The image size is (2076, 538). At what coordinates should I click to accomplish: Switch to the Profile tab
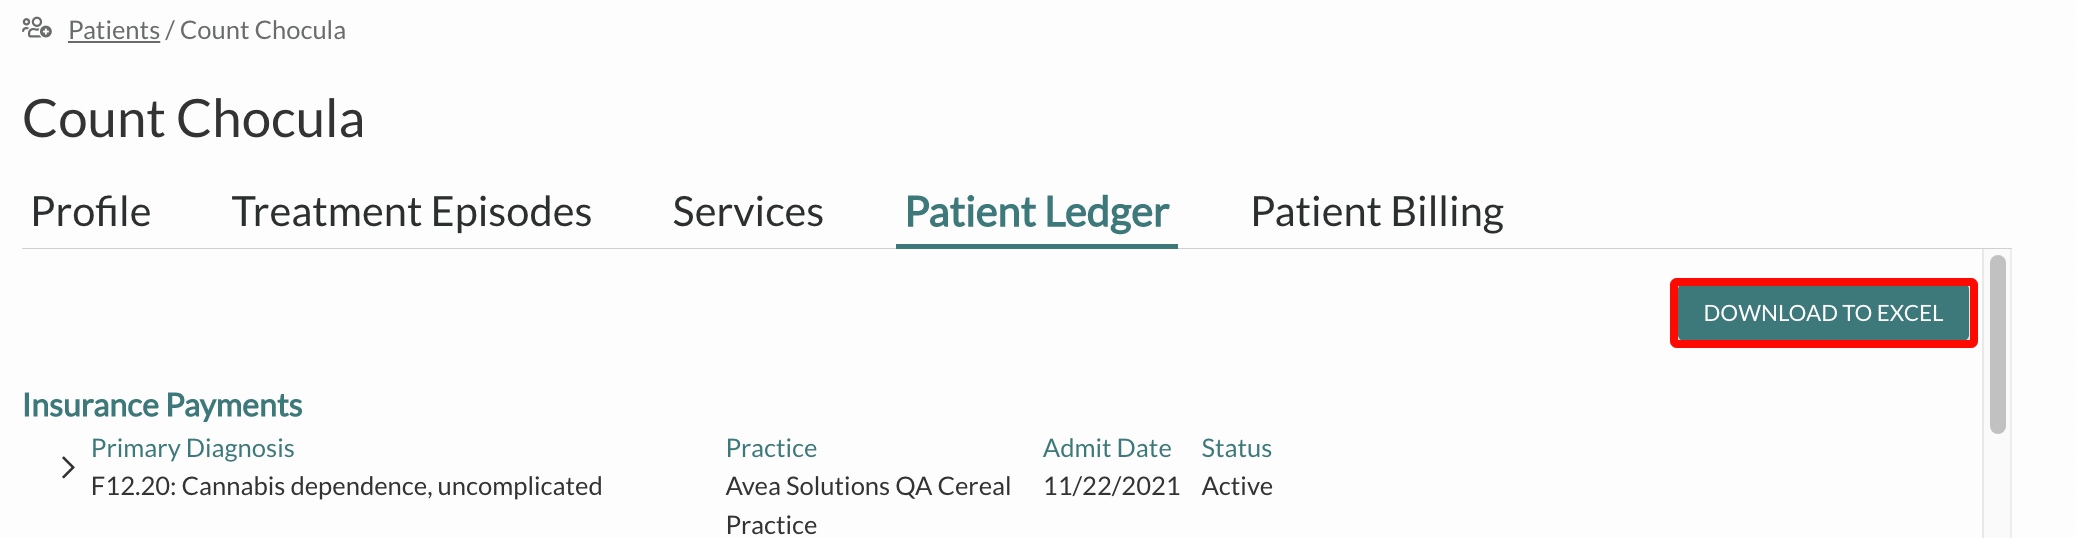point(91,212)
